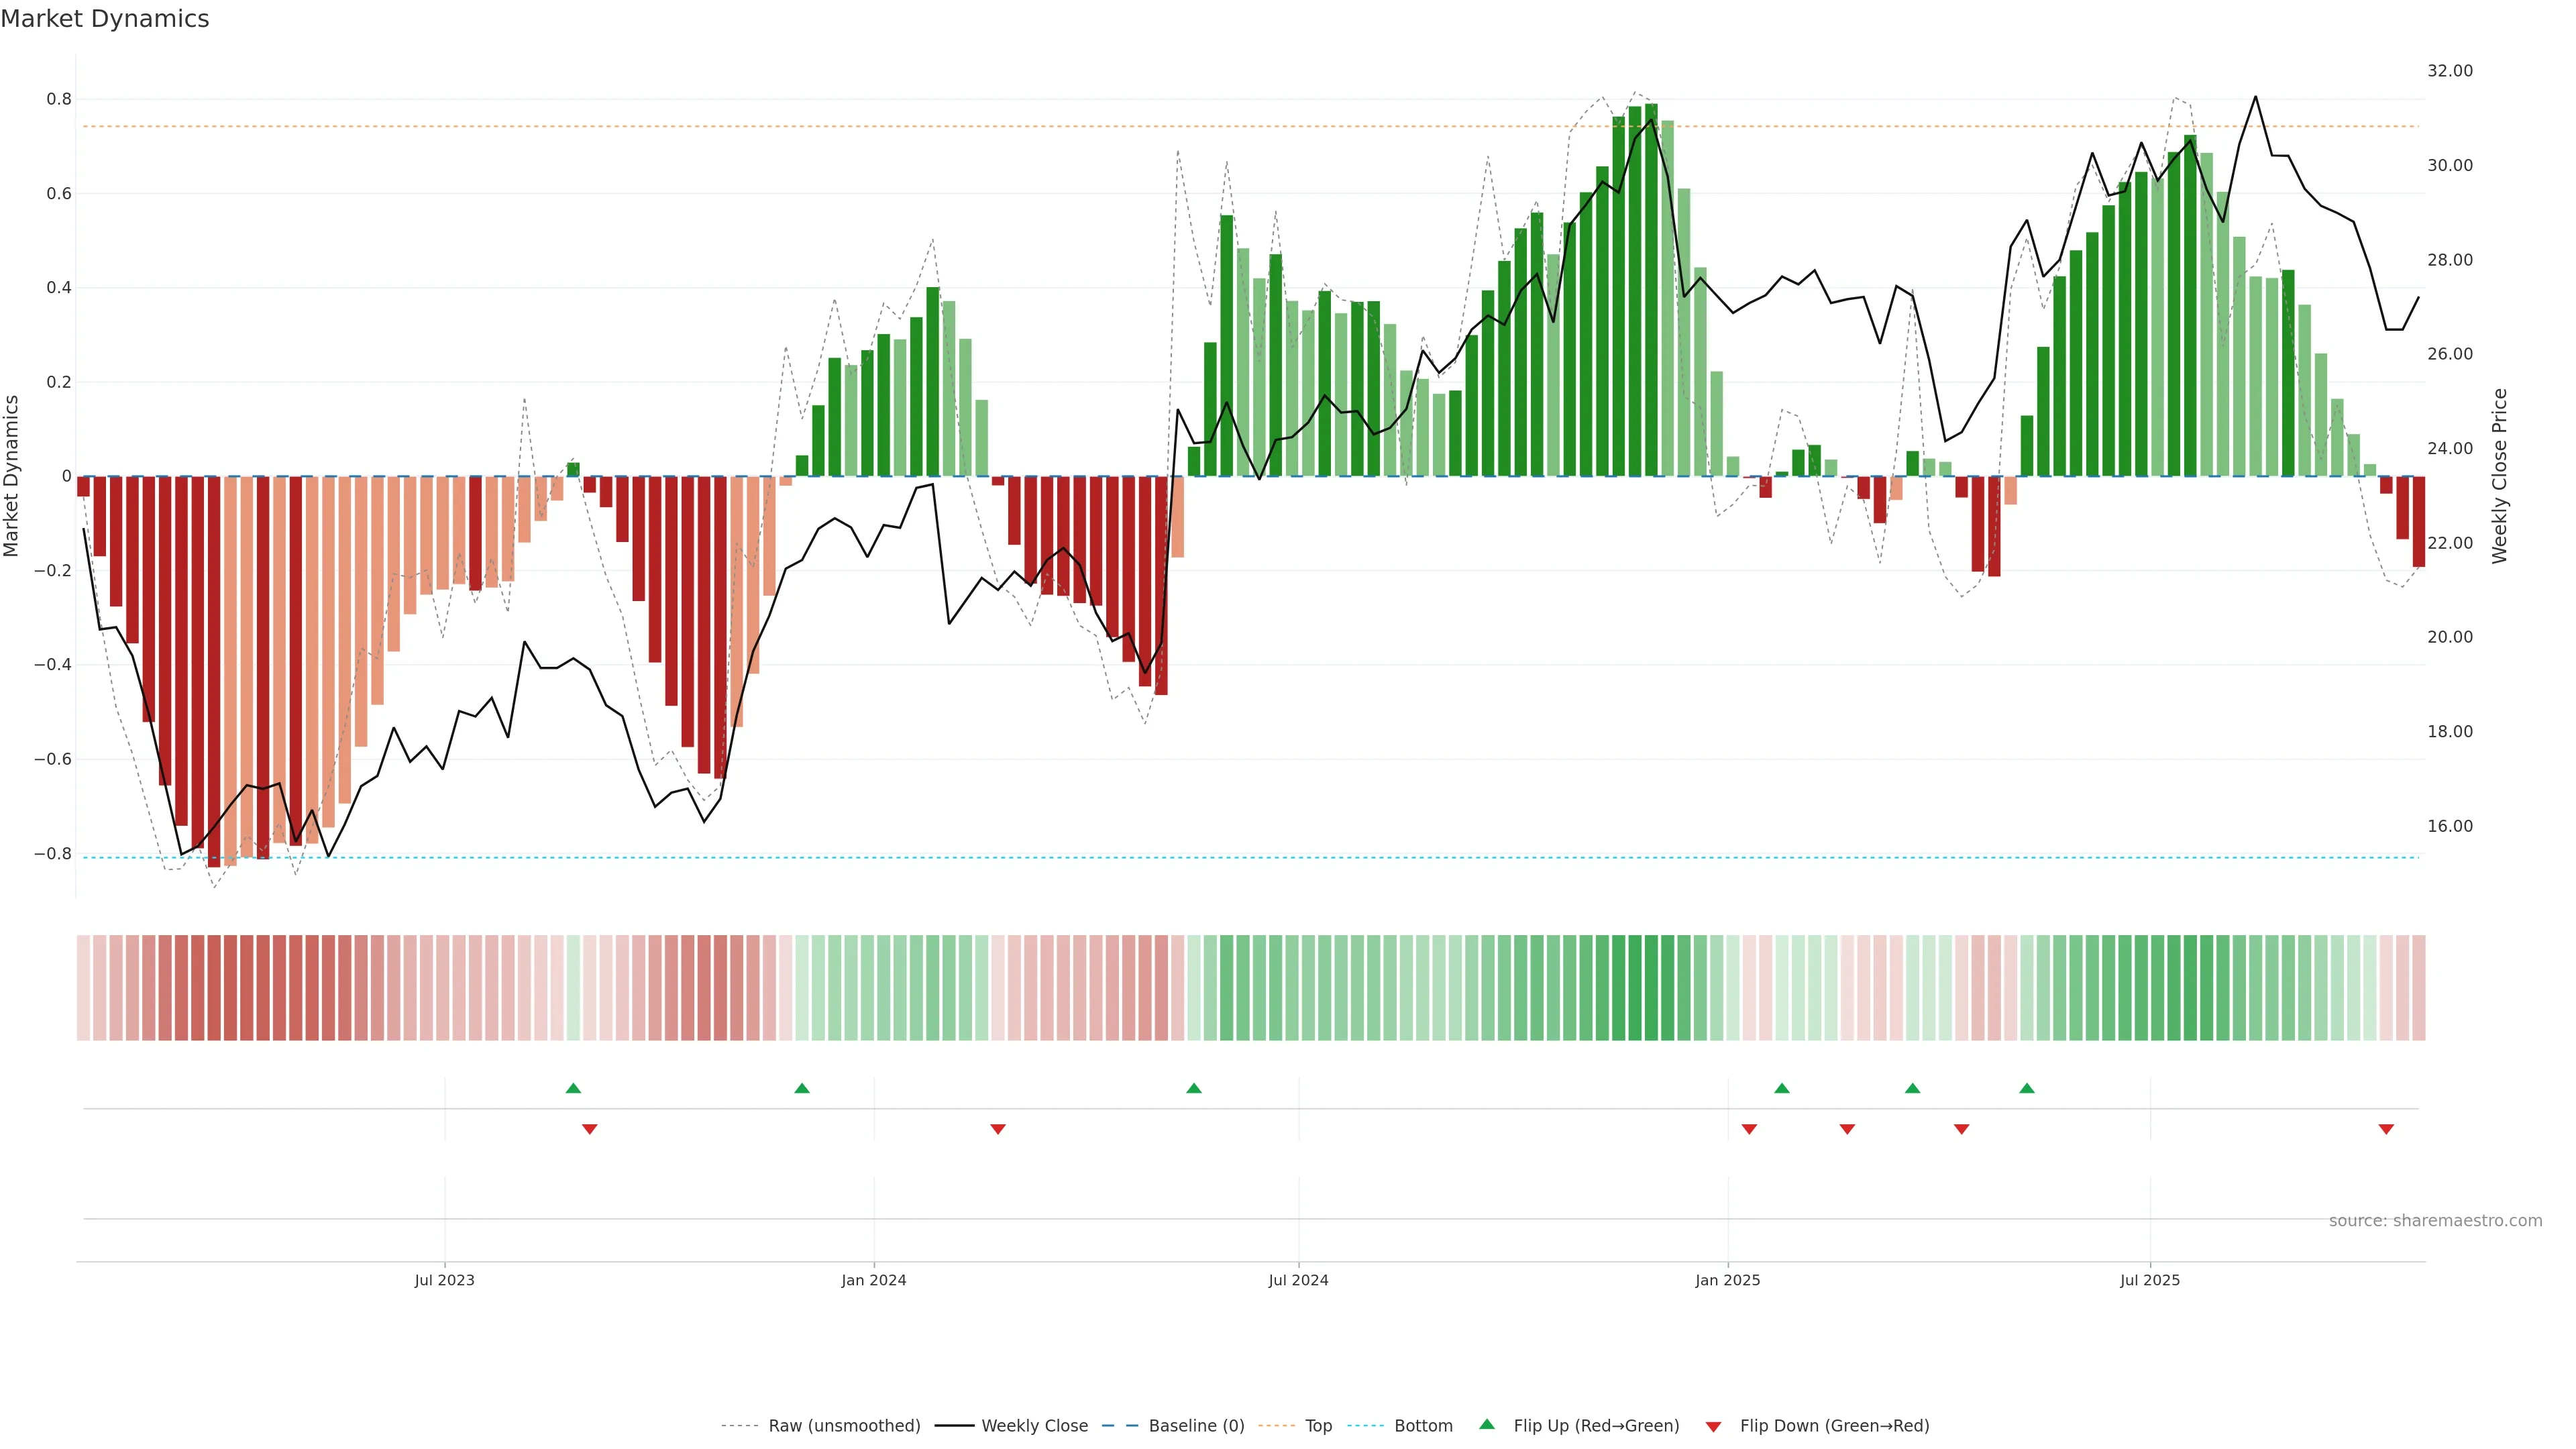
Task: Click the Top legend entry
Action: pos(1318,1426)
